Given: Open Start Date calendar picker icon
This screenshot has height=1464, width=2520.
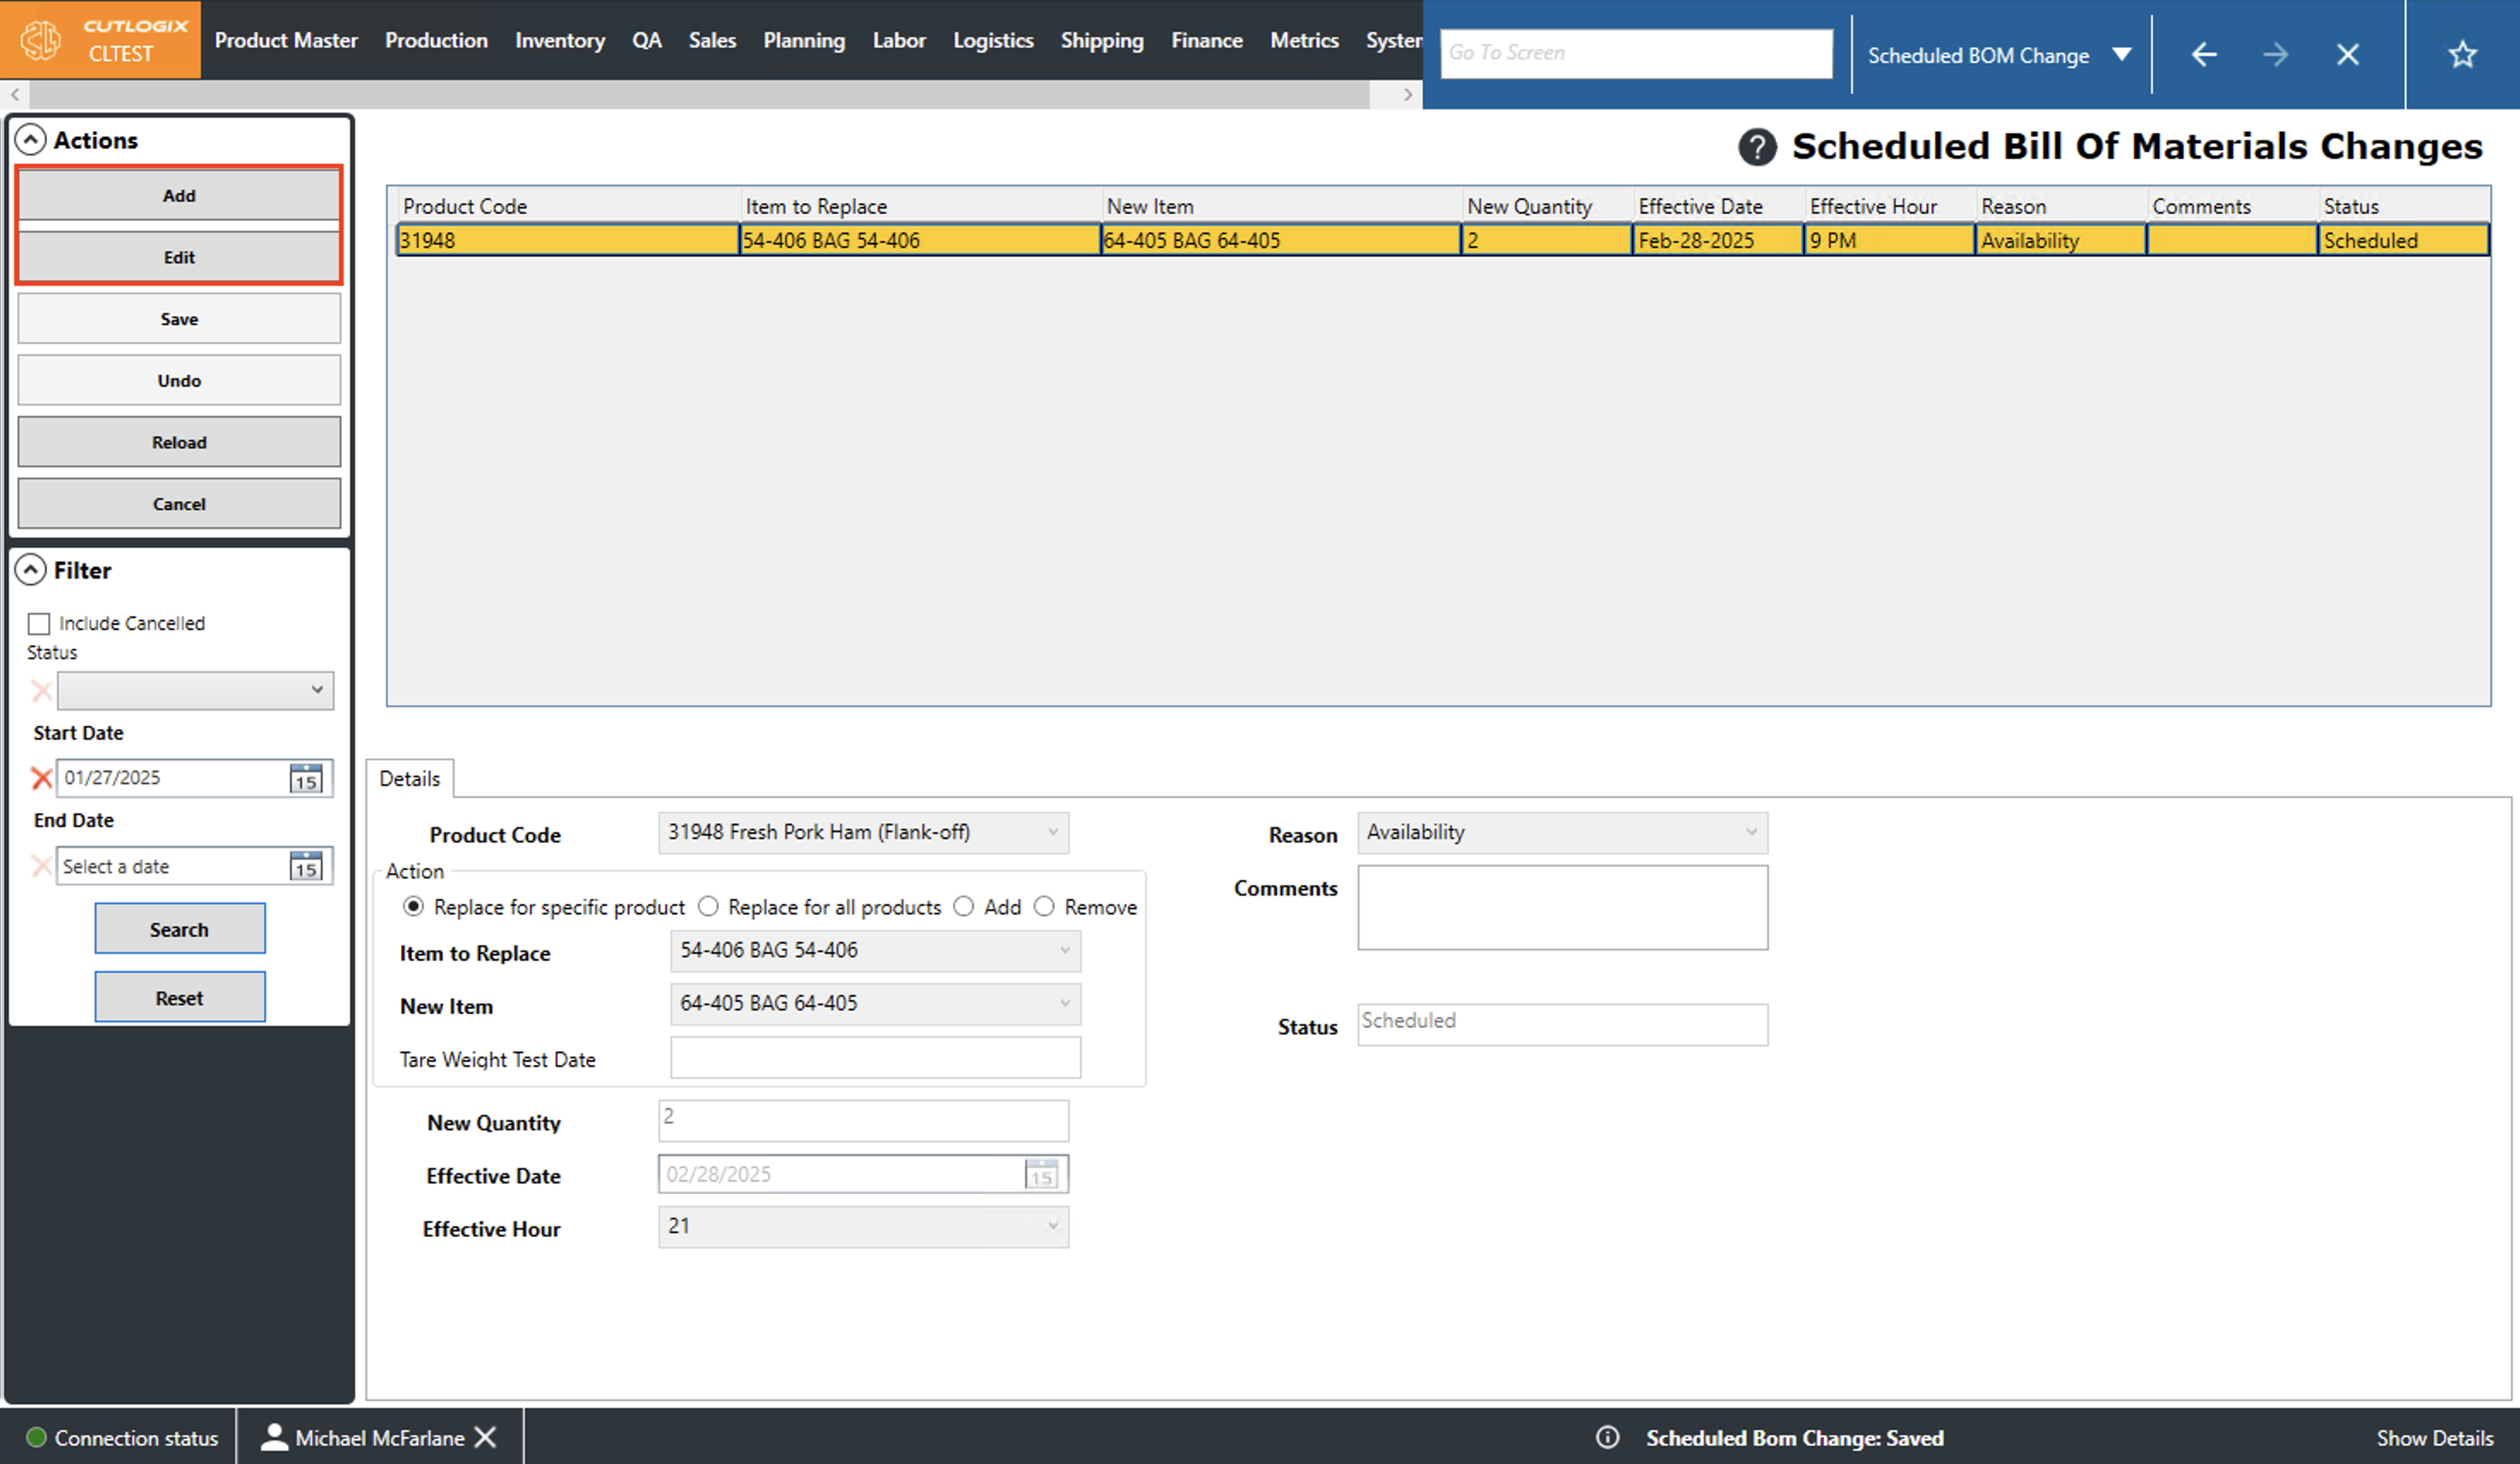Looking at the screenshot, I should (306, 778).
